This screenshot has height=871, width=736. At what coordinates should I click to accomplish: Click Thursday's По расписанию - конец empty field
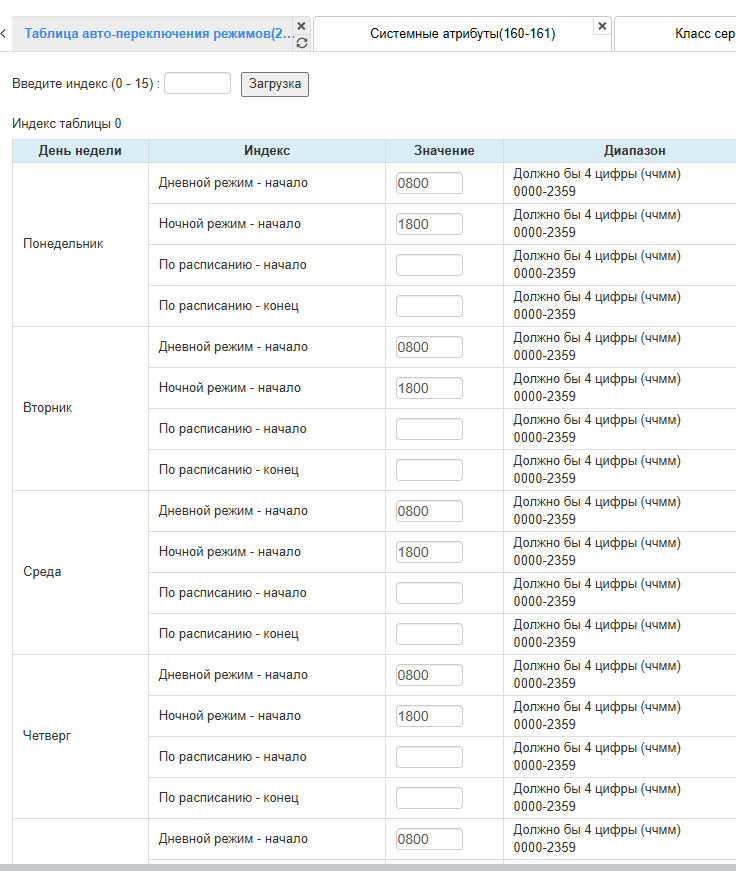pyautogui.click(x=429, y=798)
